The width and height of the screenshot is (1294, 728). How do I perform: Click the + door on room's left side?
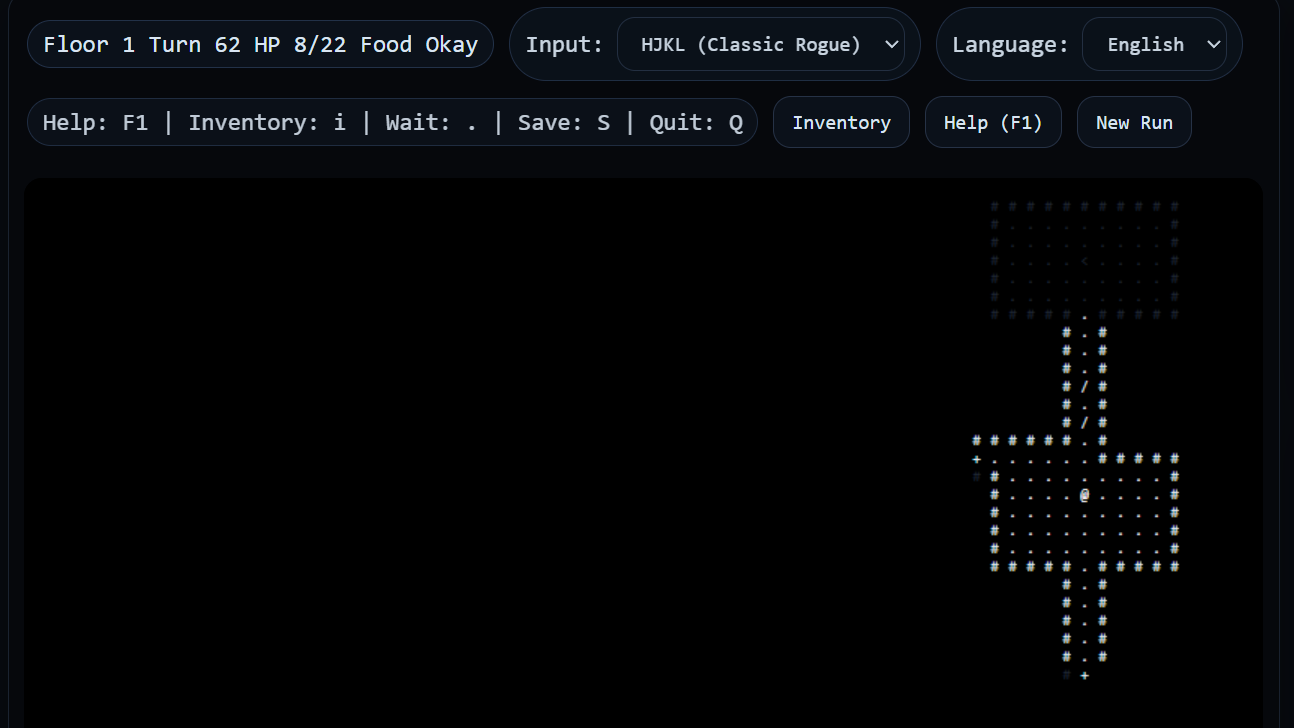point(976,459)
